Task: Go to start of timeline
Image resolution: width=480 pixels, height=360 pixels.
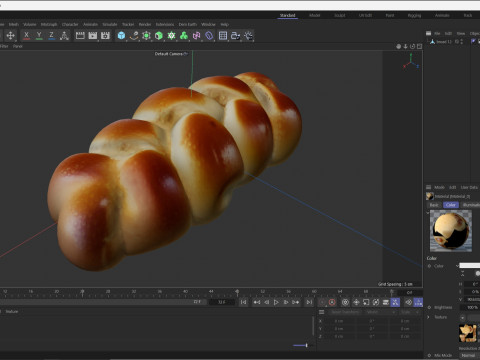Action: coord(243,302)
